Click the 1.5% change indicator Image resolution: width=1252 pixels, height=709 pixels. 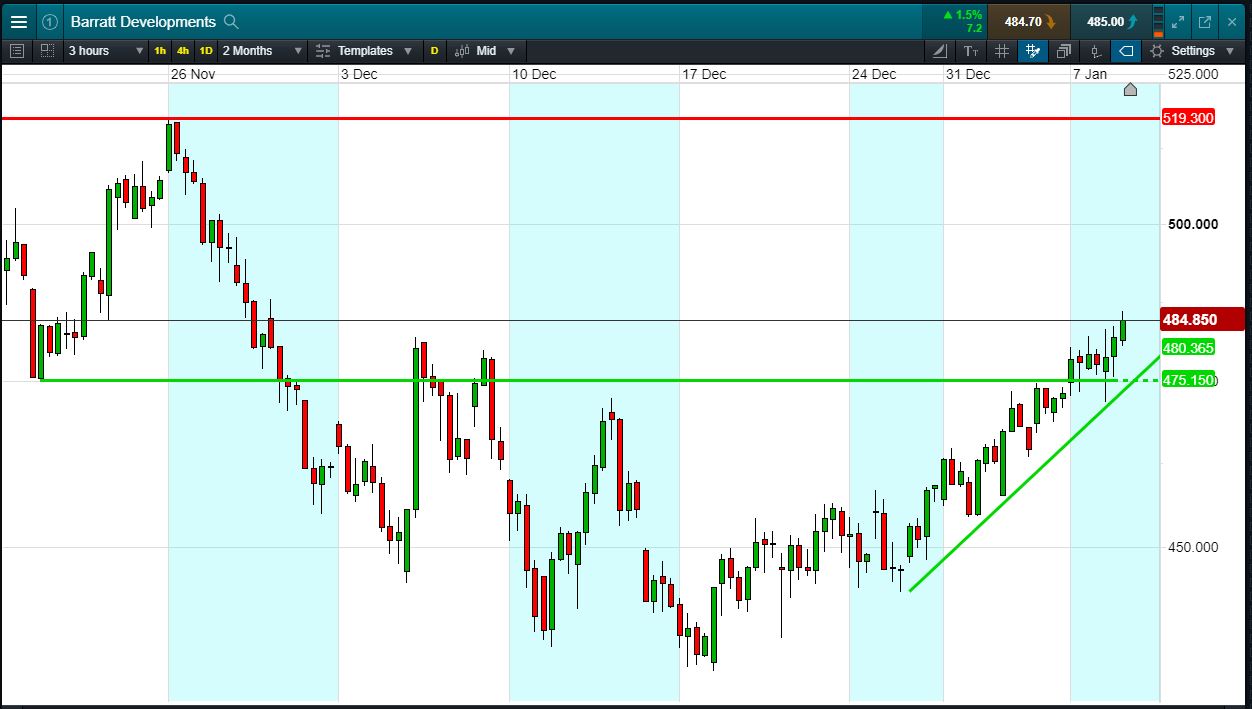point(963,14)
